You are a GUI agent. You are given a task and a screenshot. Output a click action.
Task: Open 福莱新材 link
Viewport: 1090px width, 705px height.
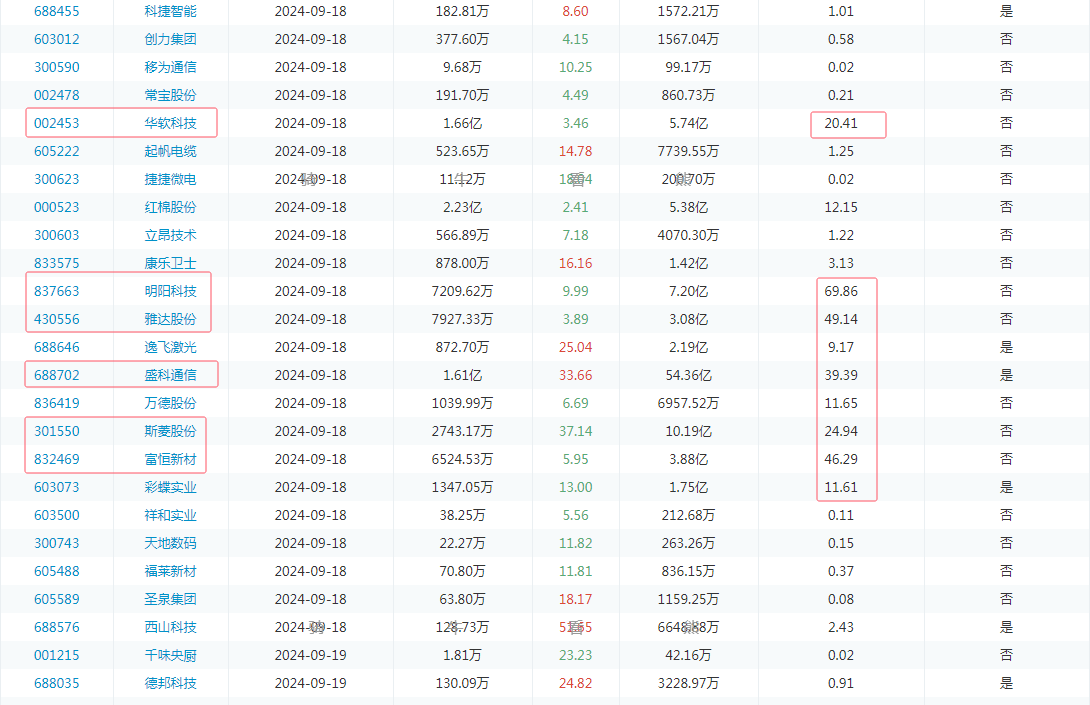click(170, 571)
